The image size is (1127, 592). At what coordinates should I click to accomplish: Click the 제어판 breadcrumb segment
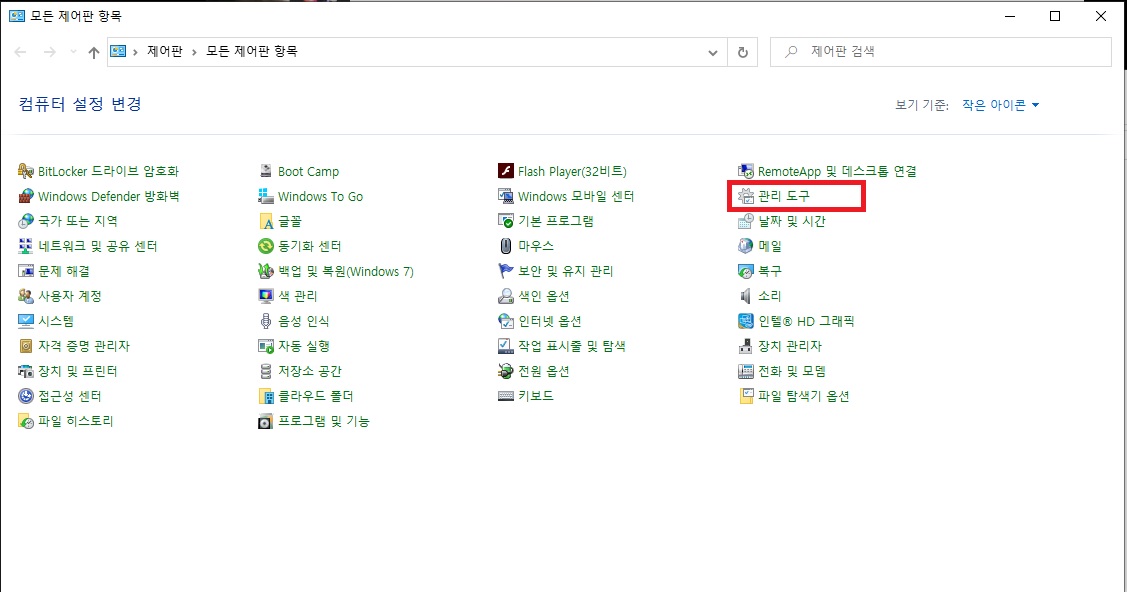tap(165, 52)
